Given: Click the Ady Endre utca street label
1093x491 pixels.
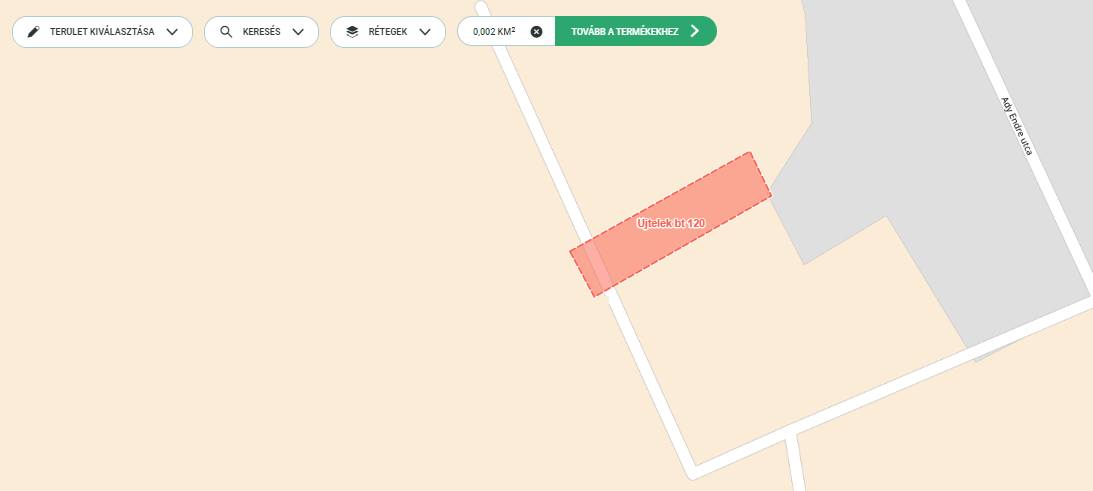Looking at the screenshot, I should pos(1016,126).
